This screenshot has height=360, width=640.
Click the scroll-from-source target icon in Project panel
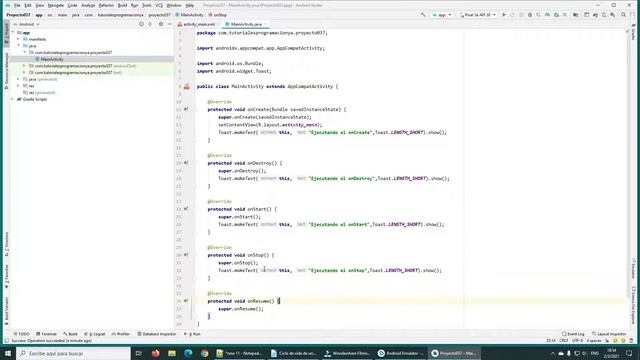click(141, 24)
